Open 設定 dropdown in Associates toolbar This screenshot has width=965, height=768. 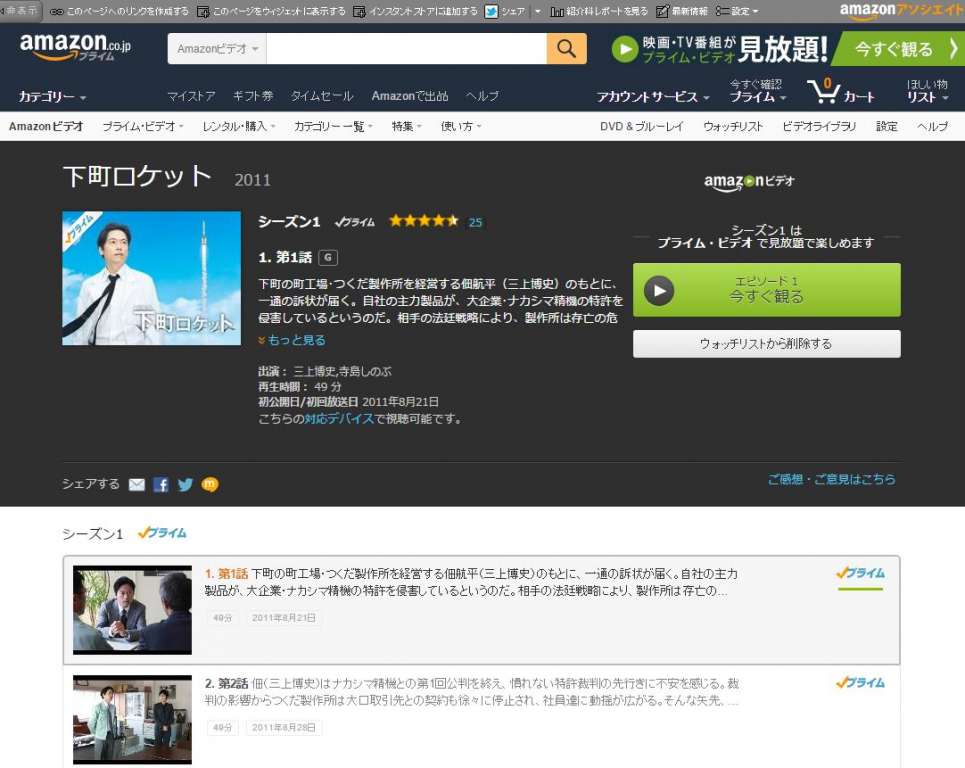pyautogui.click(x=737, y=11)
